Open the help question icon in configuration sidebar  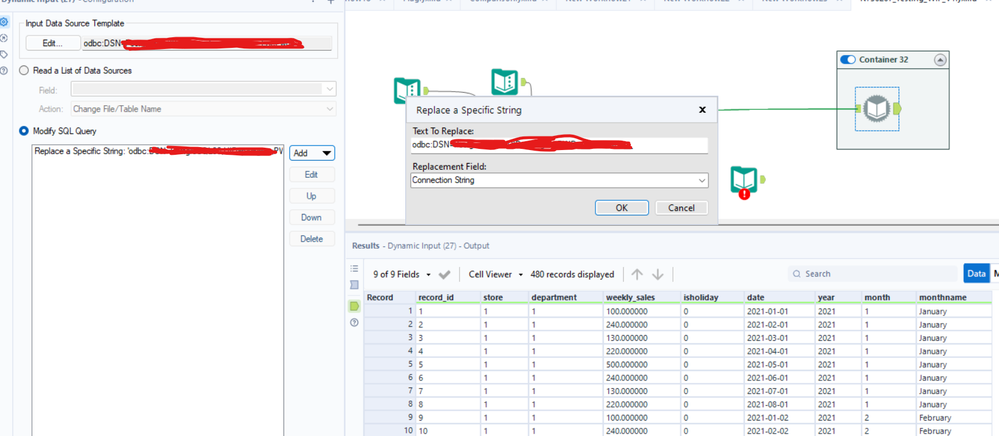point(4,70)
